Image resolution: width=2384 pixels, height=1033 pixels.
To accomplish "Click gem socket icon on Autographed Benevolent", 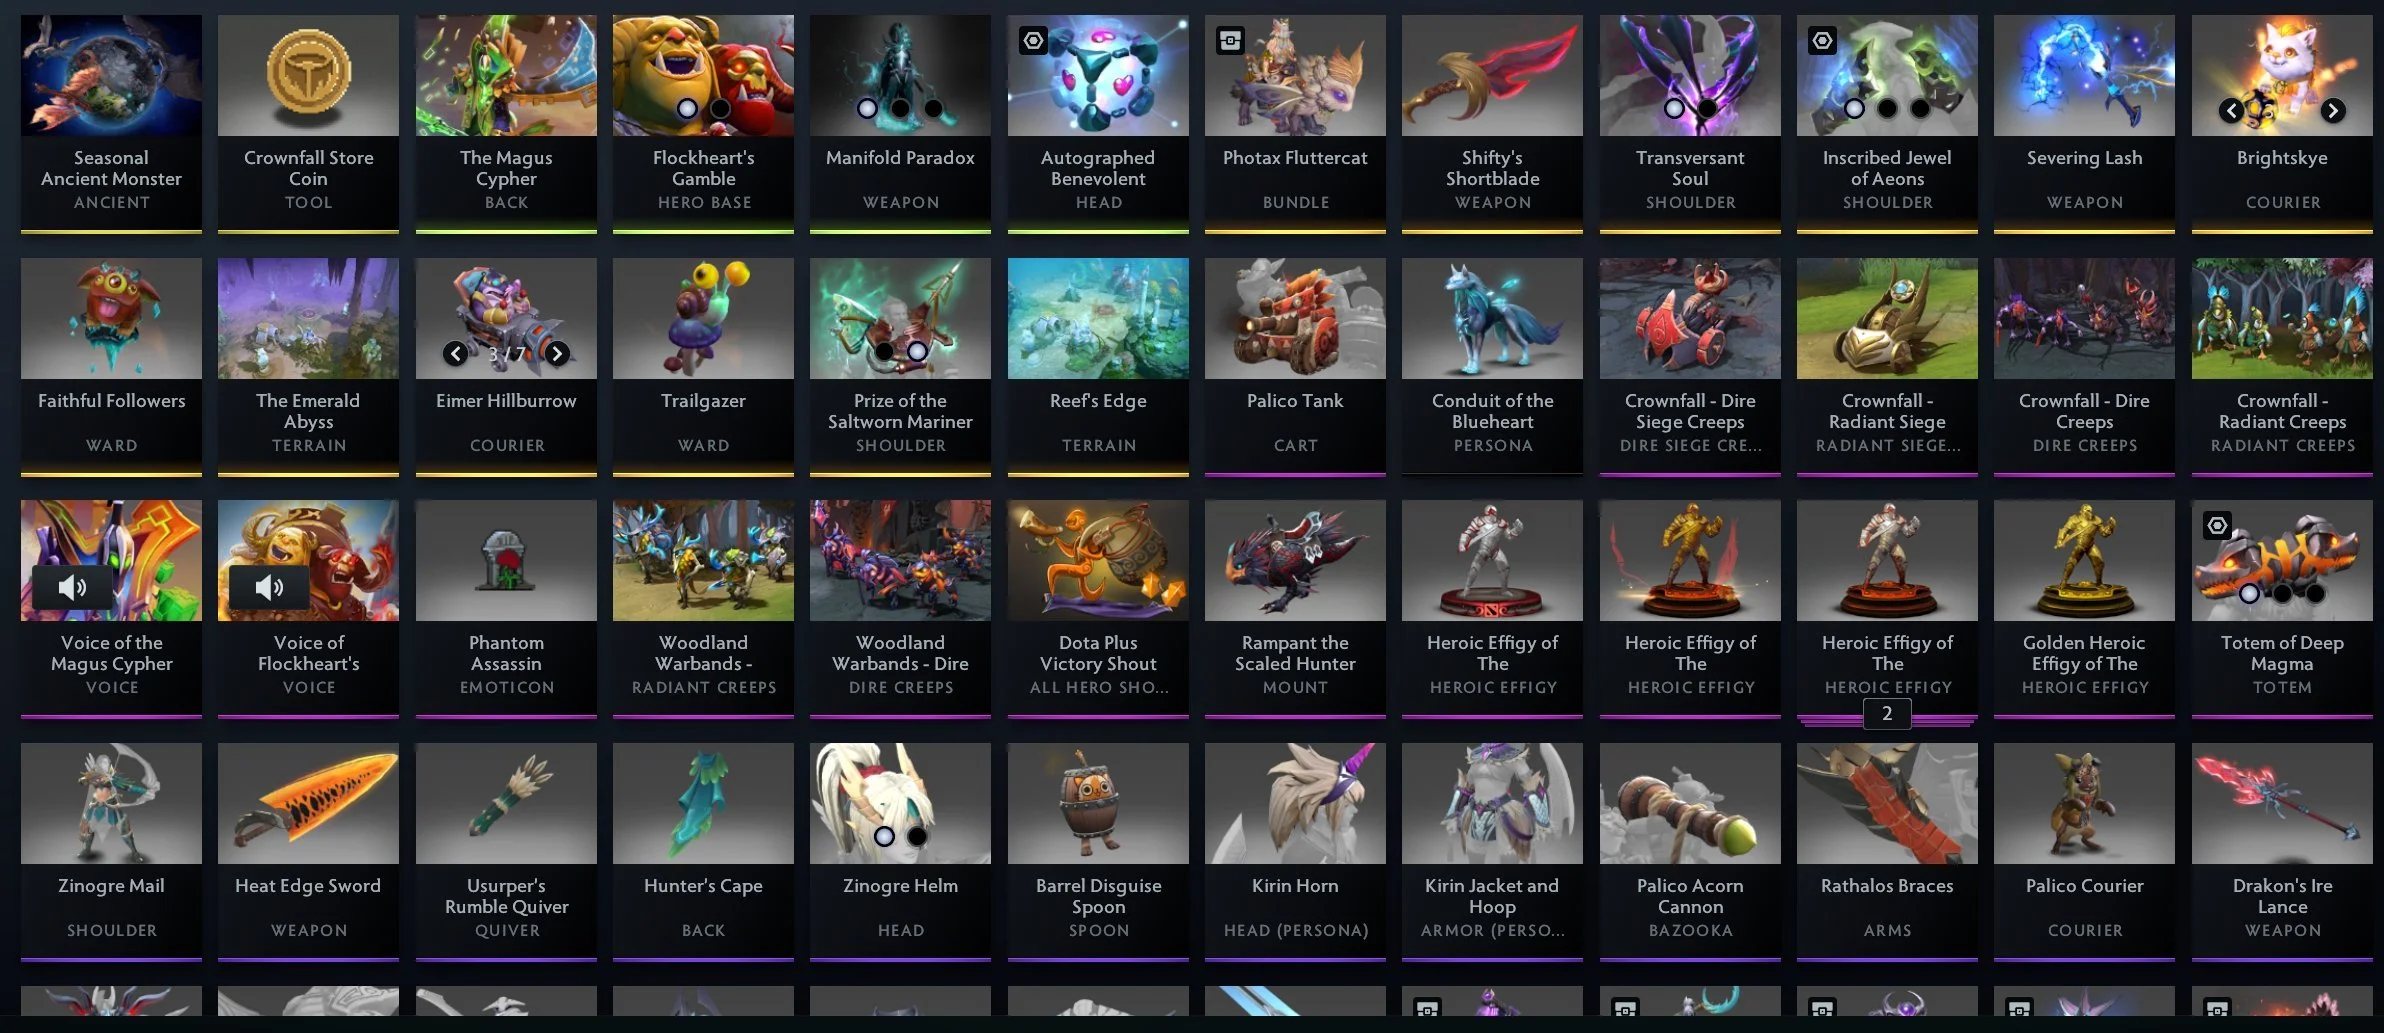I will [1033, 41].
